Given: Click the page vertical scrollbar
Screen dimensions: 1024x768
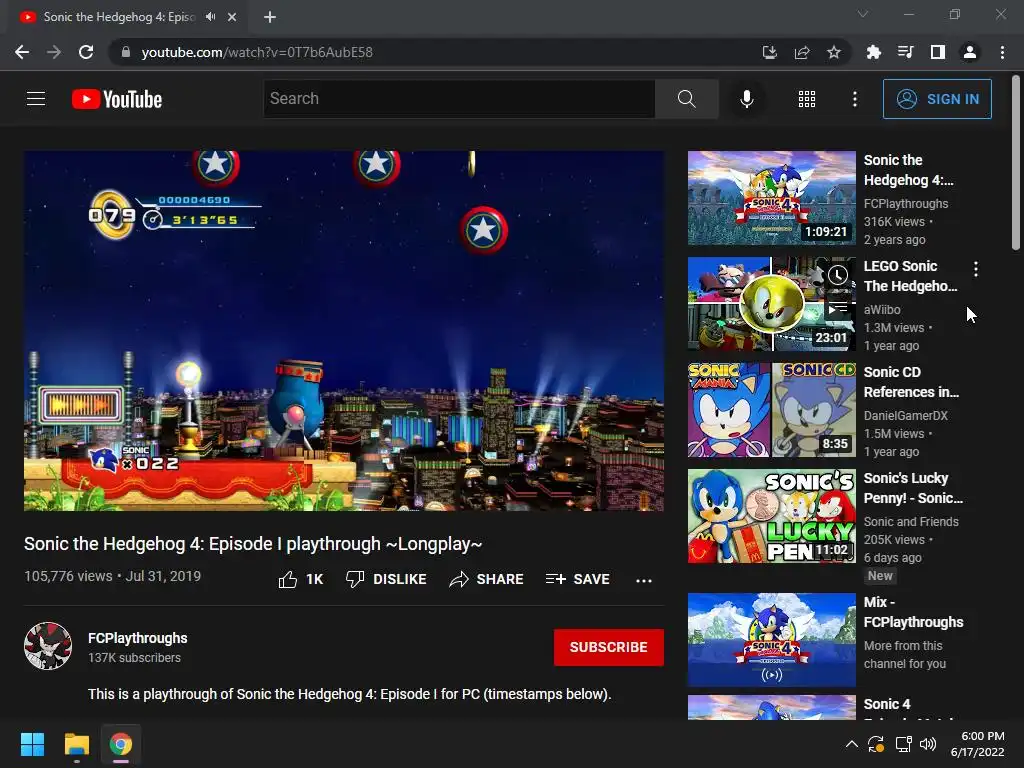Looking at the screenshot, I should pos(1016,163).
